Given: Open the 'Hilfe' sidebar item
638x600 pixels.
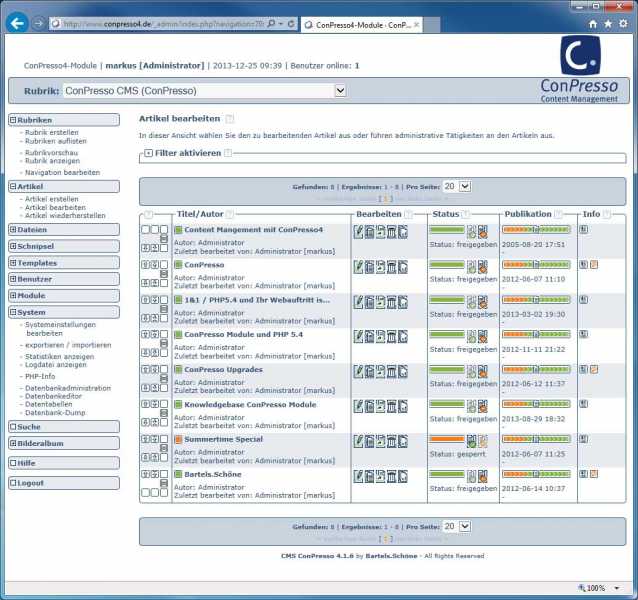Looking at the screenshot, I should tap(64, 463).
